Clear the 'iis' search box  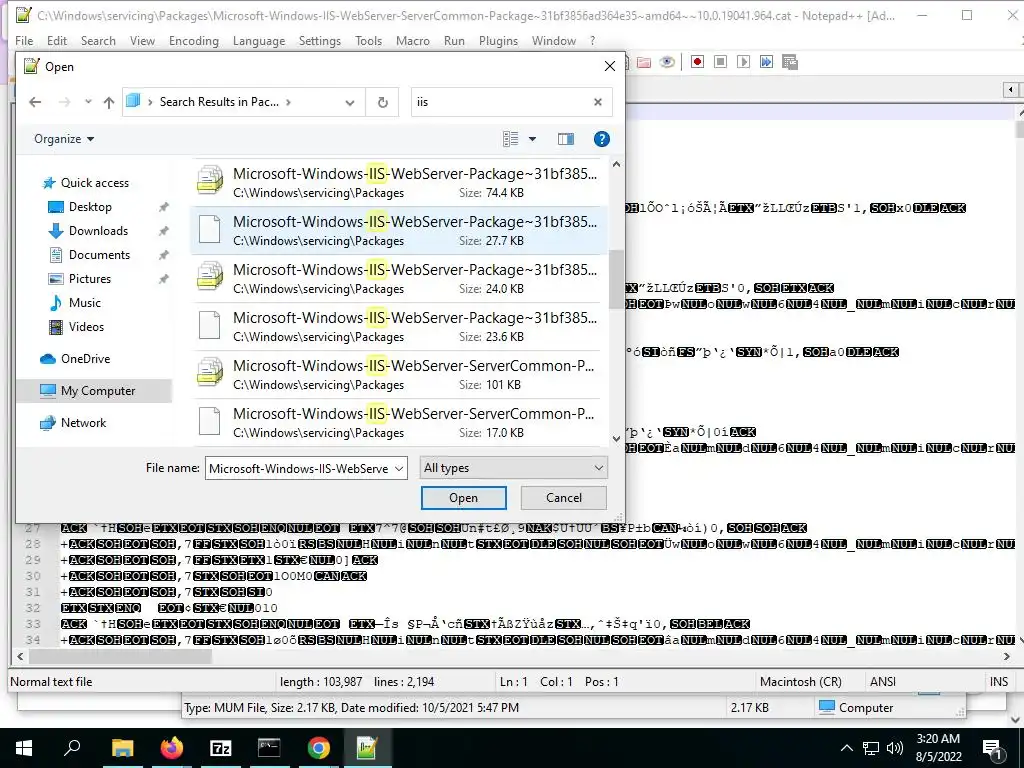click(598, 102)
